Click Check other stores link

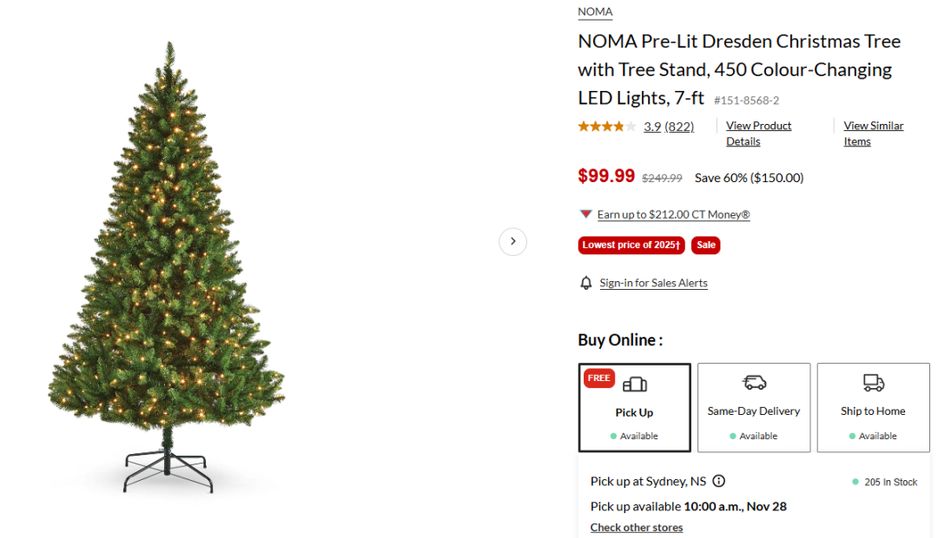point(636,527)
